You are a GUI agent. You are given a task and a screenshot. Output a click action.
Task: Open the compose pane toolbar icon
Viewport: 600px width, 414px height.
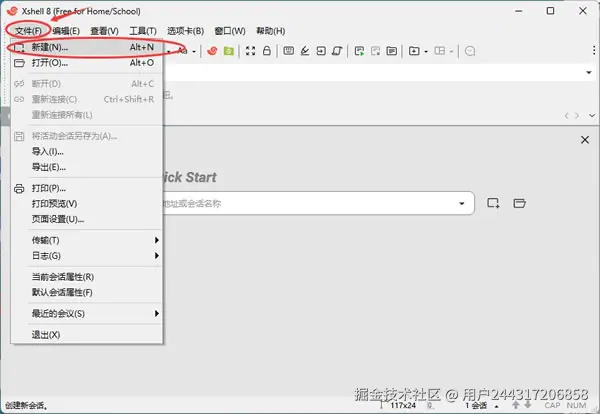391,51
